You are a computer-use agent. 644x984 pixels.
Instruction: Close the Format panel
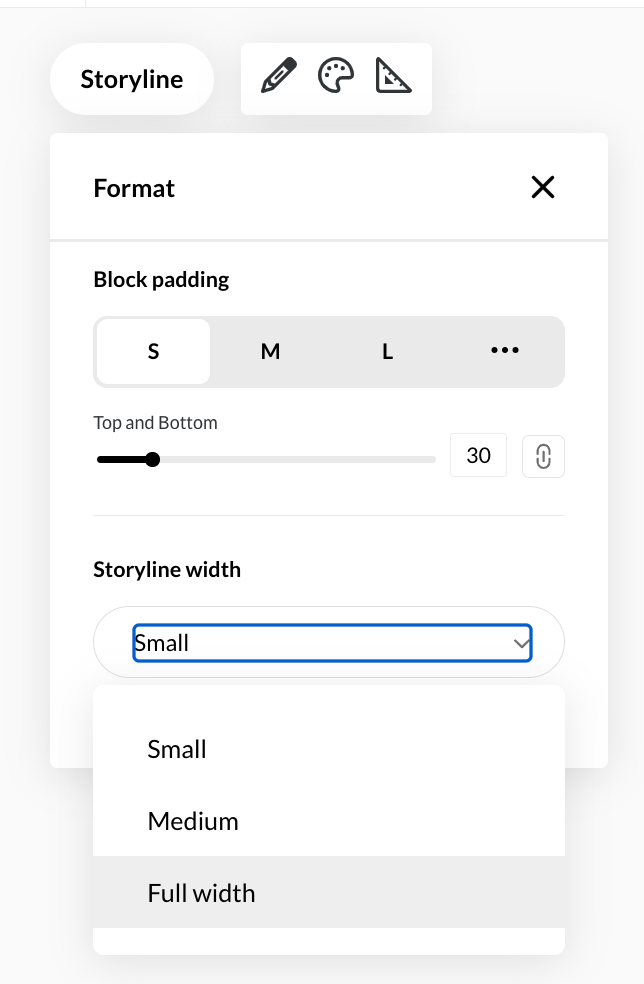coord(543,187)
